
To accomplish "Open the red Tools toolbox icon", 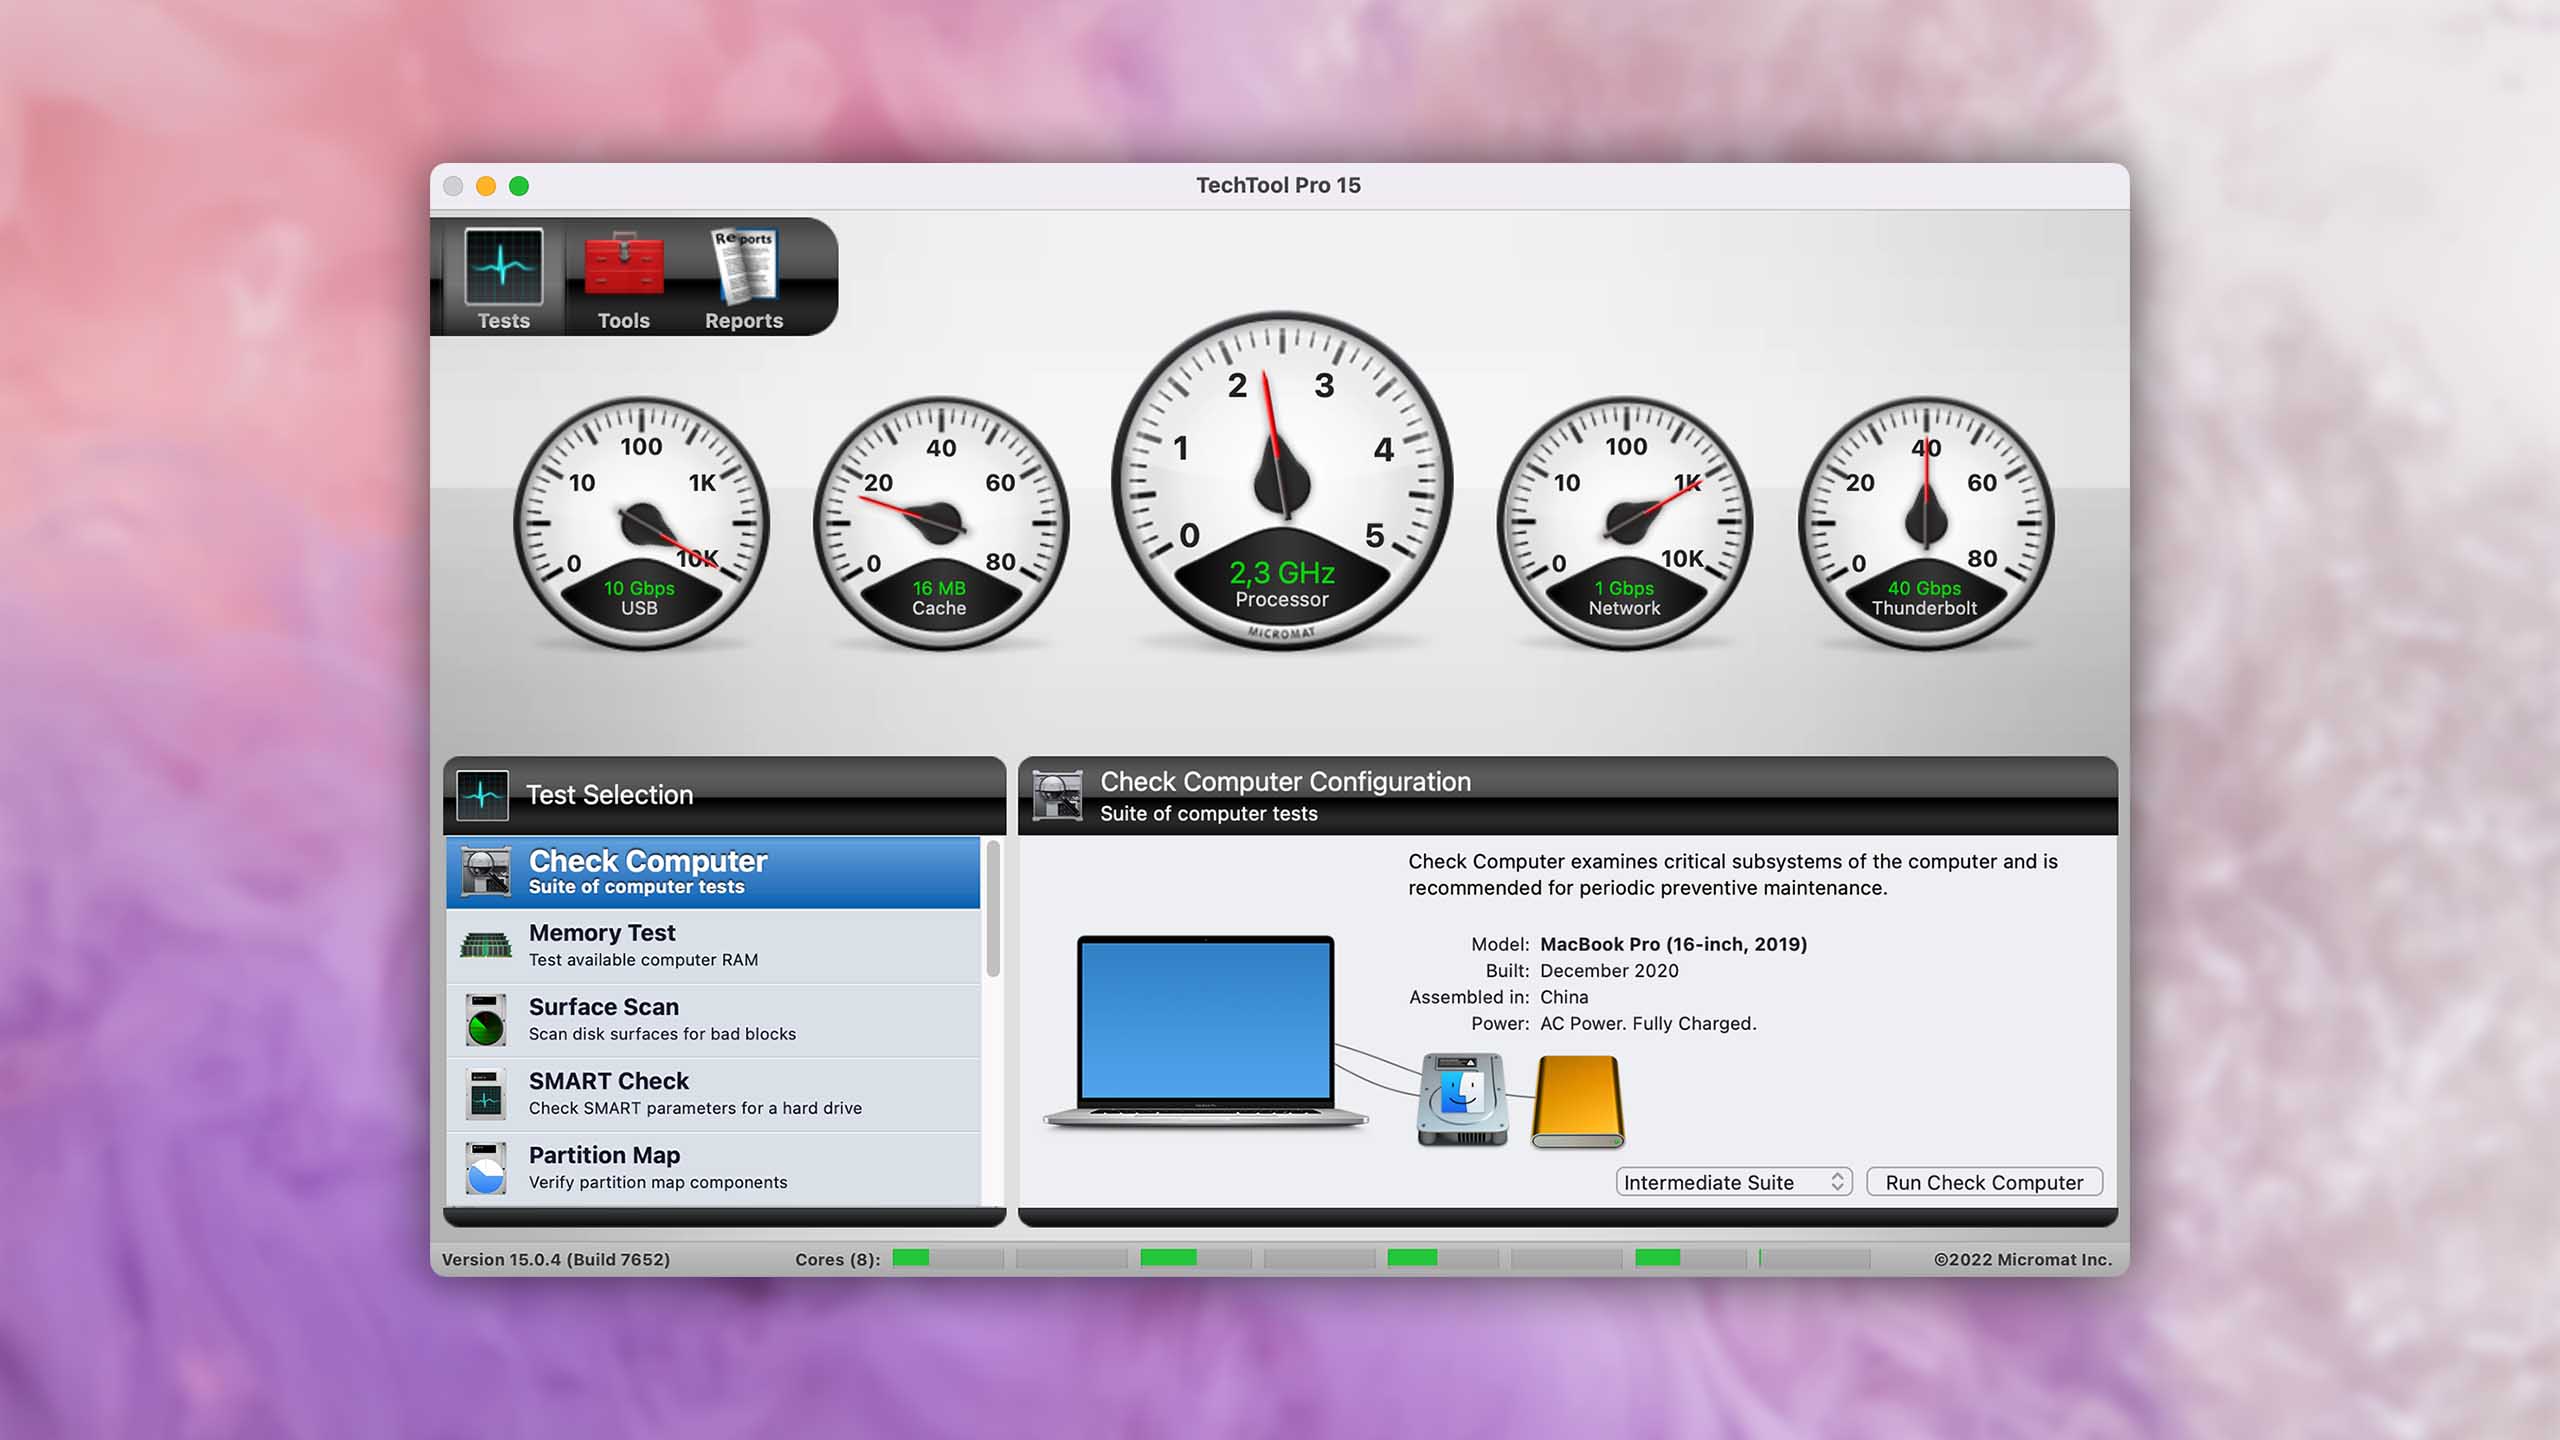I will [624, 264].
